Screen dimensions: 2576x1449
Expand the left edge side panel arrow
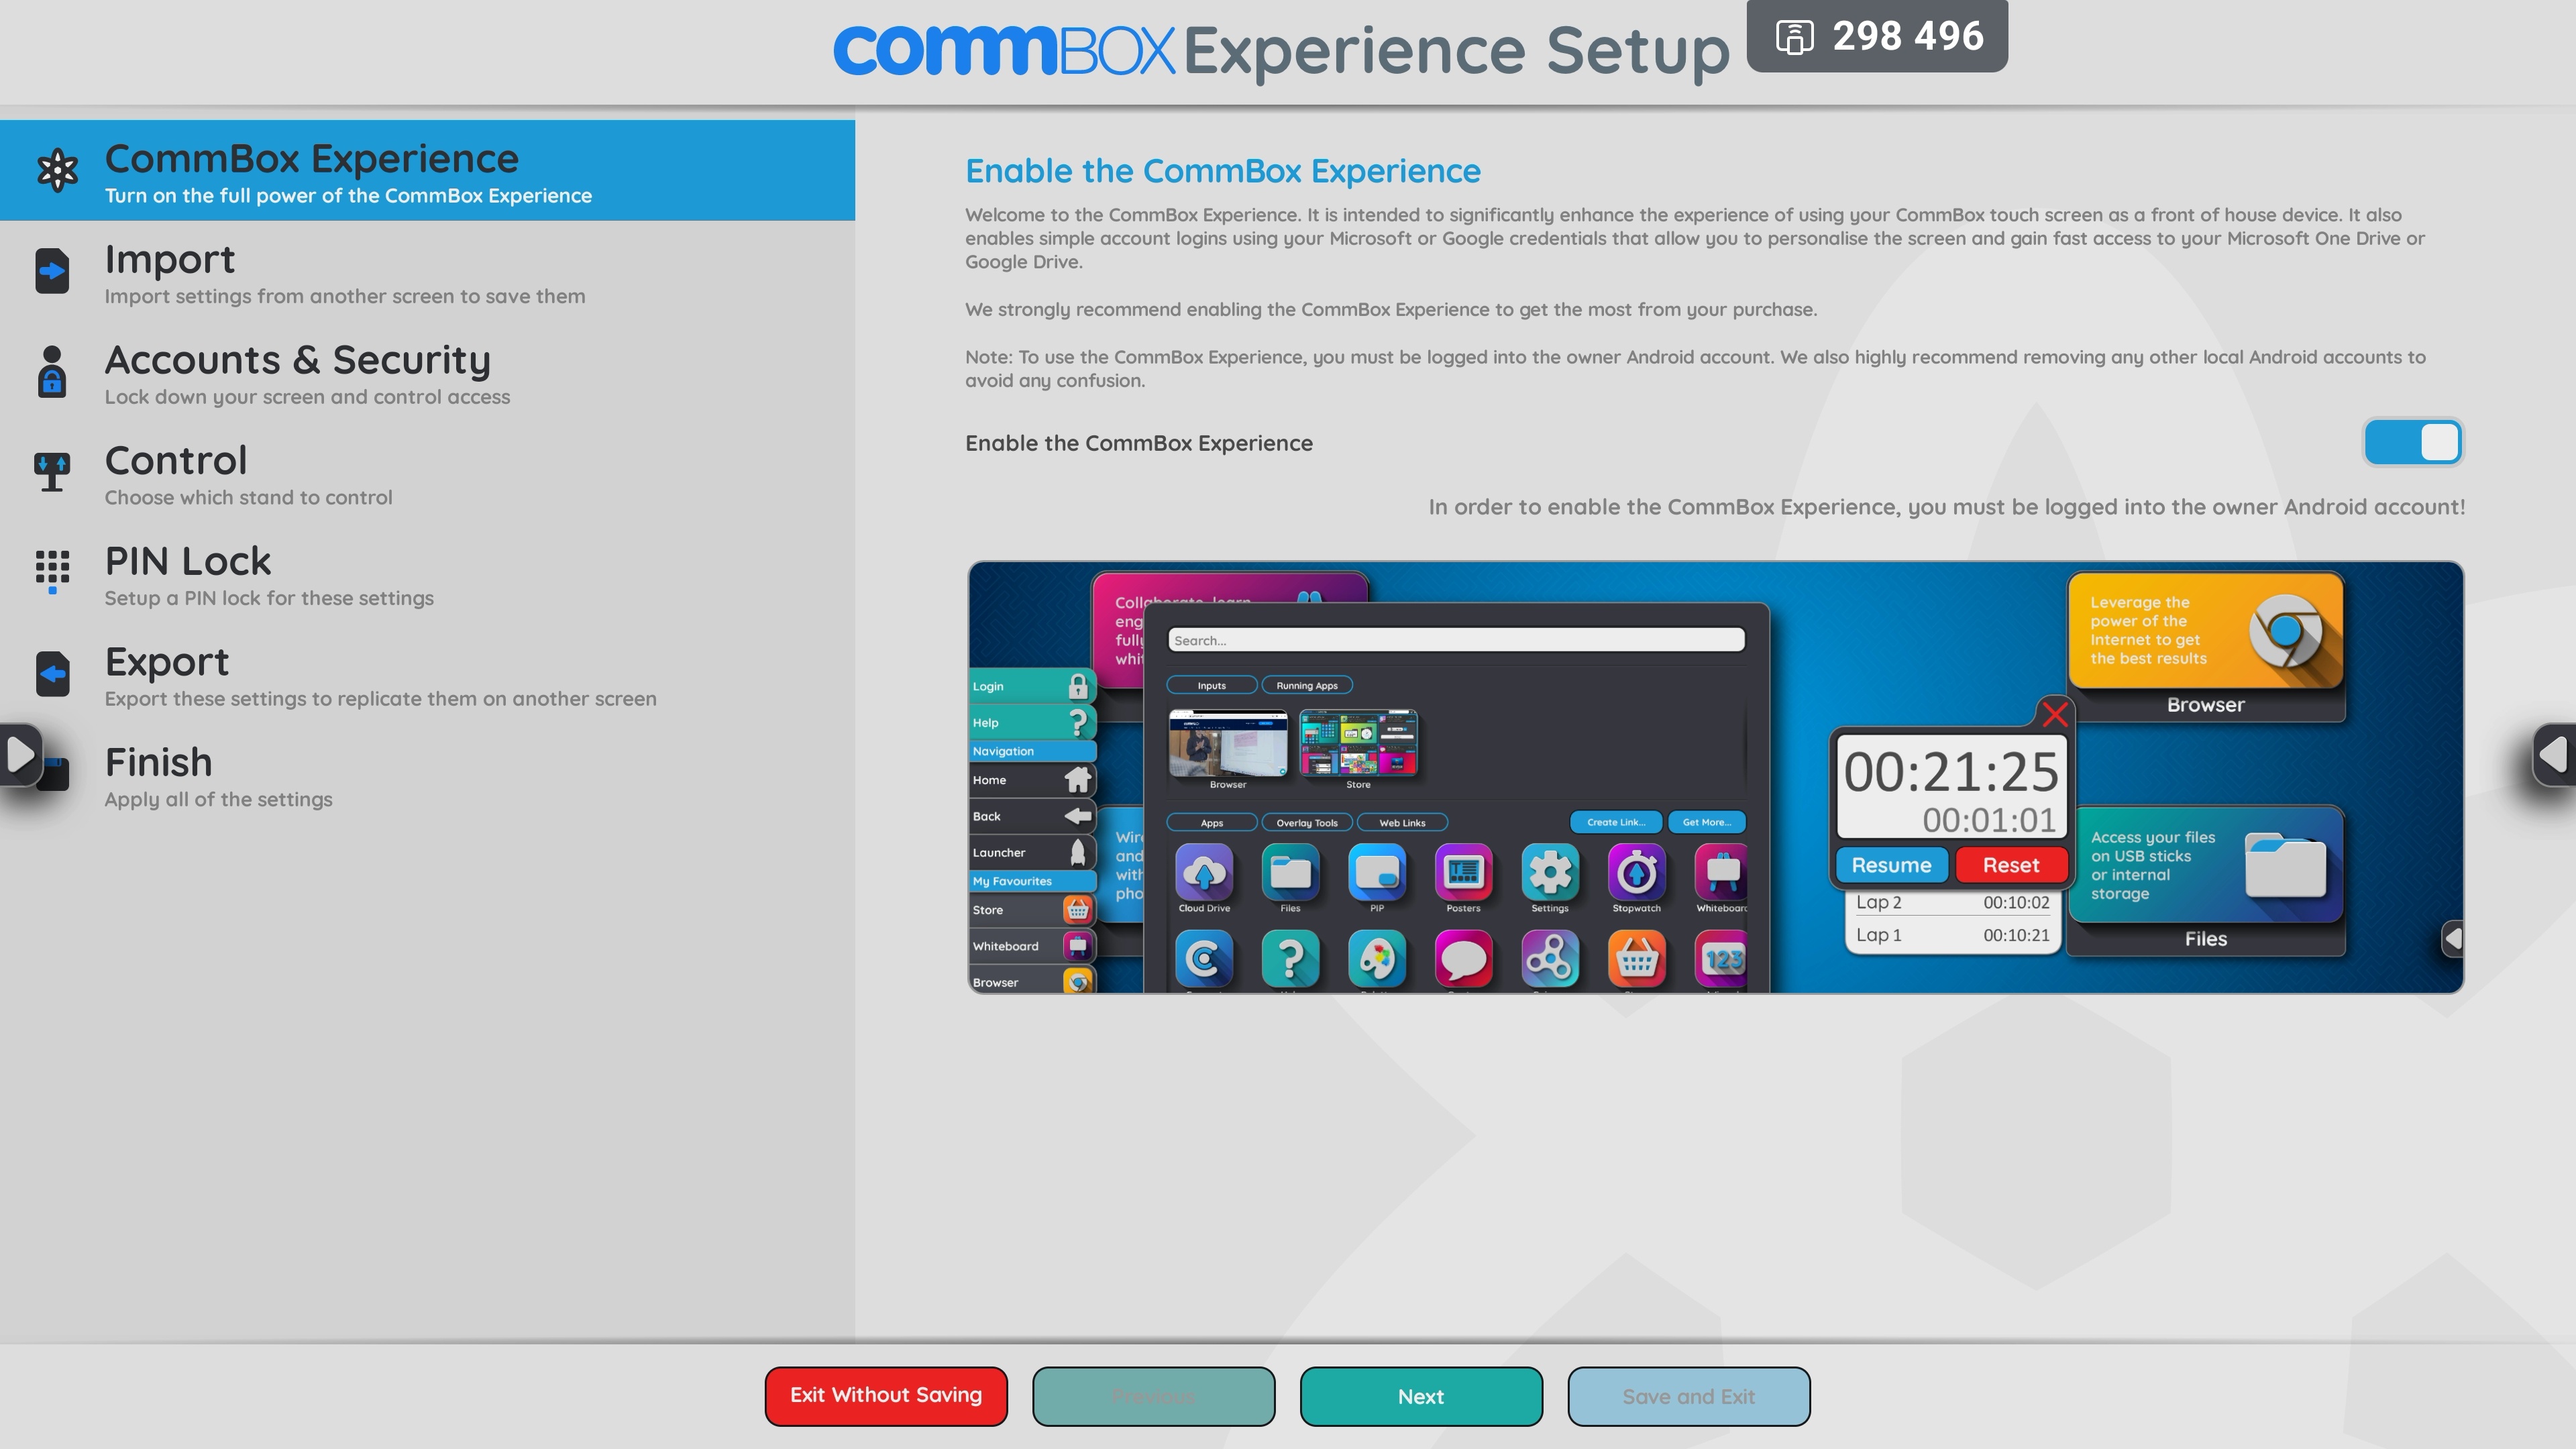20,754
